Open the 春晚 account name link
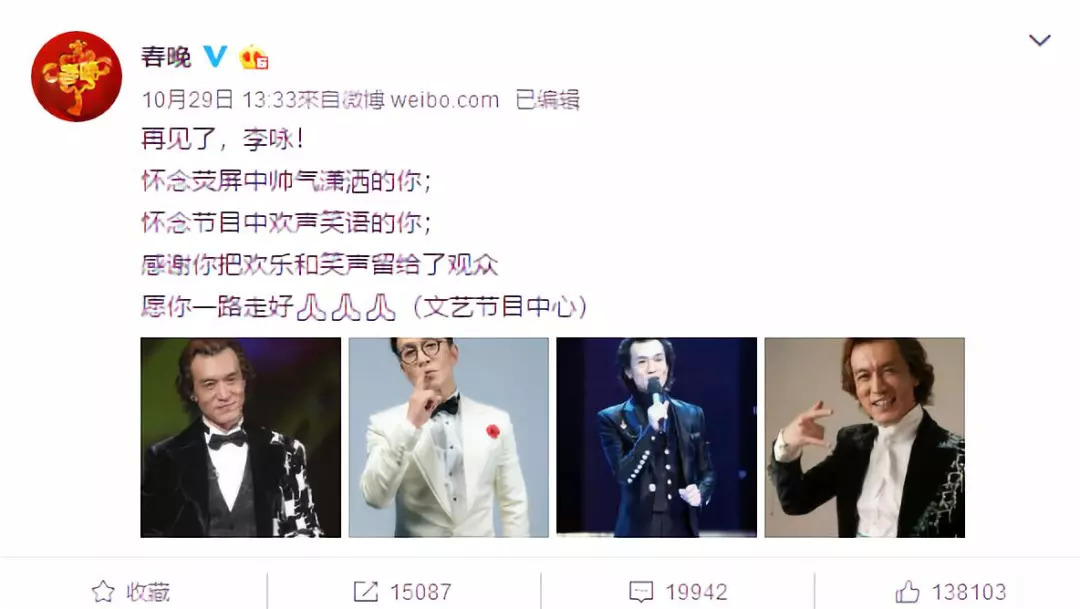The width and height of the screenshot is (1080, 609). tap(166, 56)
